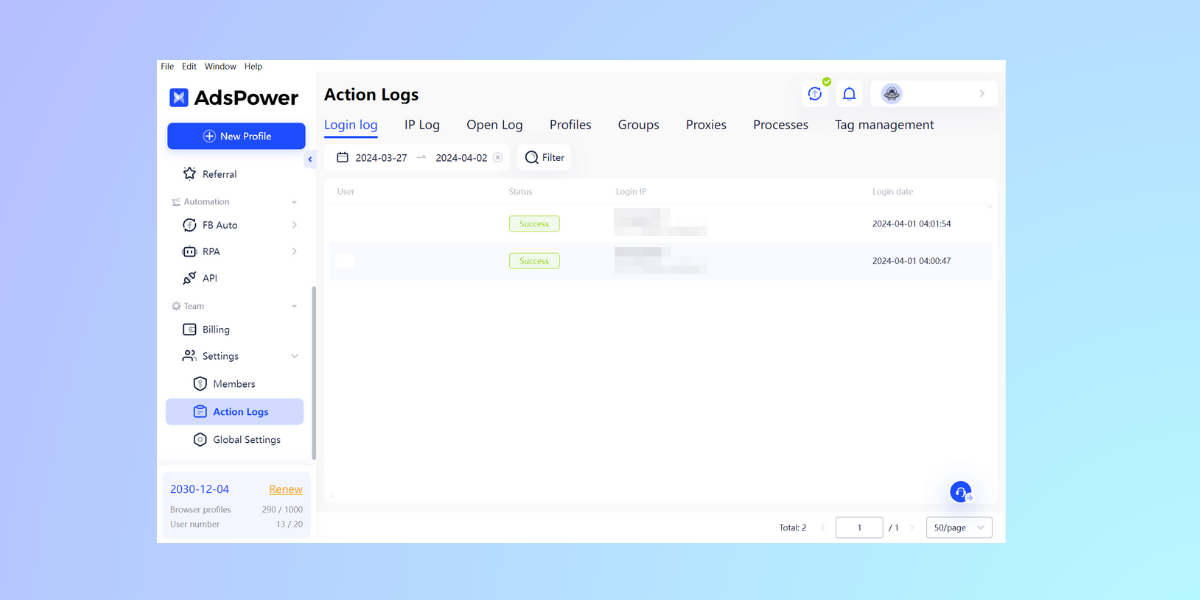The width and height of the screenshot is (1200, 600).
Task: Click the Renew link
Action: coord(286,489)
